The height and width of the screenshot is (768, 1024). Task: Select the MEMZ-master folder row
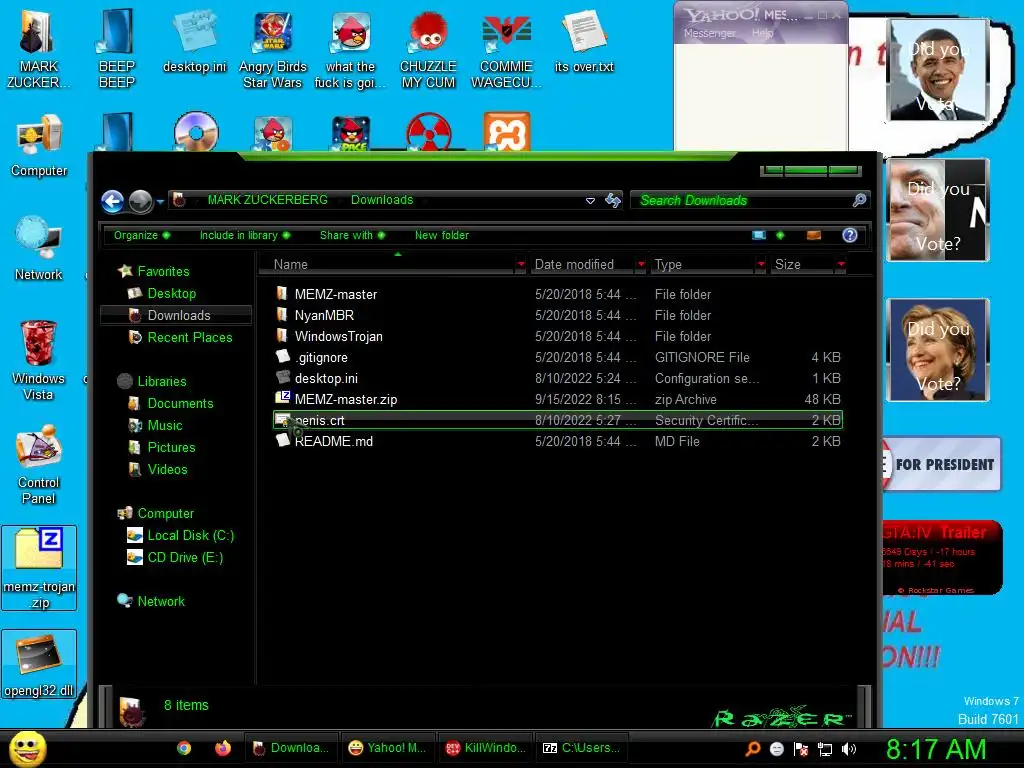(558, 295)
